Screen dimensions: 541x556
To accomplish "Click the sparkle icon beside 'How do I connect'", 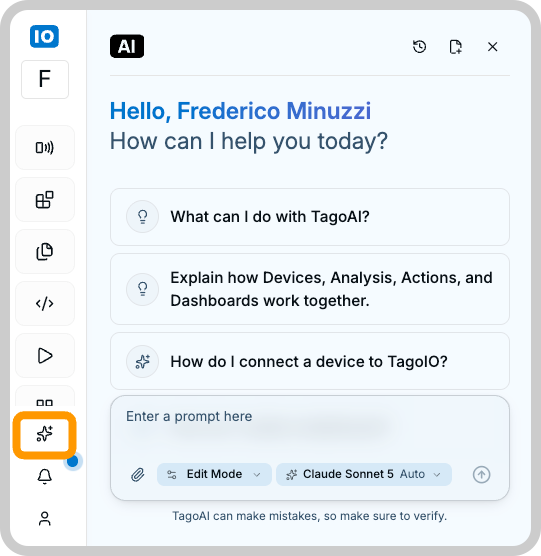I will [143, 361].
